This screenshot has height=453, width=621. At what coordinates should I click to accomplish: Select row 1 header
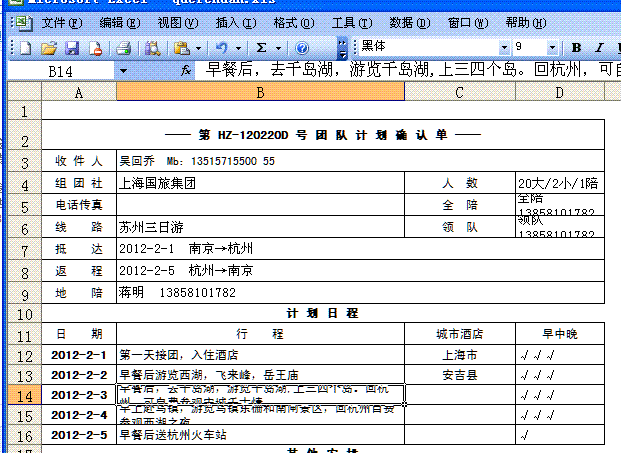pyautogui.click(x=25, y=111)
